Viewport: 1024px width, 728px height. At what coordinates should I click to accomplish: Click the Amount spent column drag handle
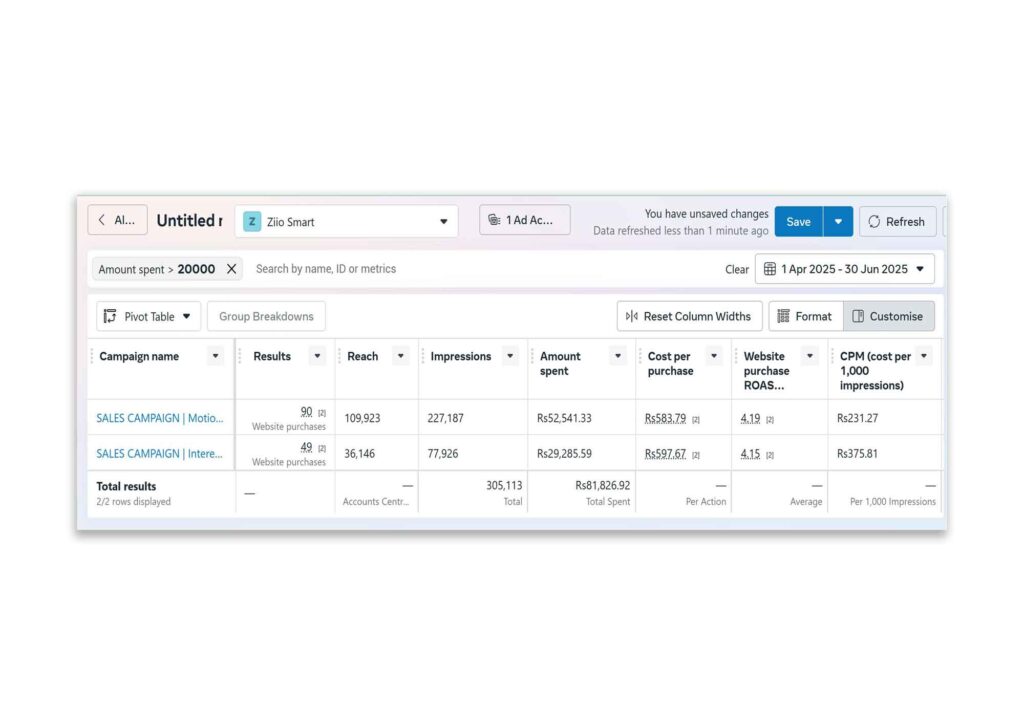click(532, 356)
